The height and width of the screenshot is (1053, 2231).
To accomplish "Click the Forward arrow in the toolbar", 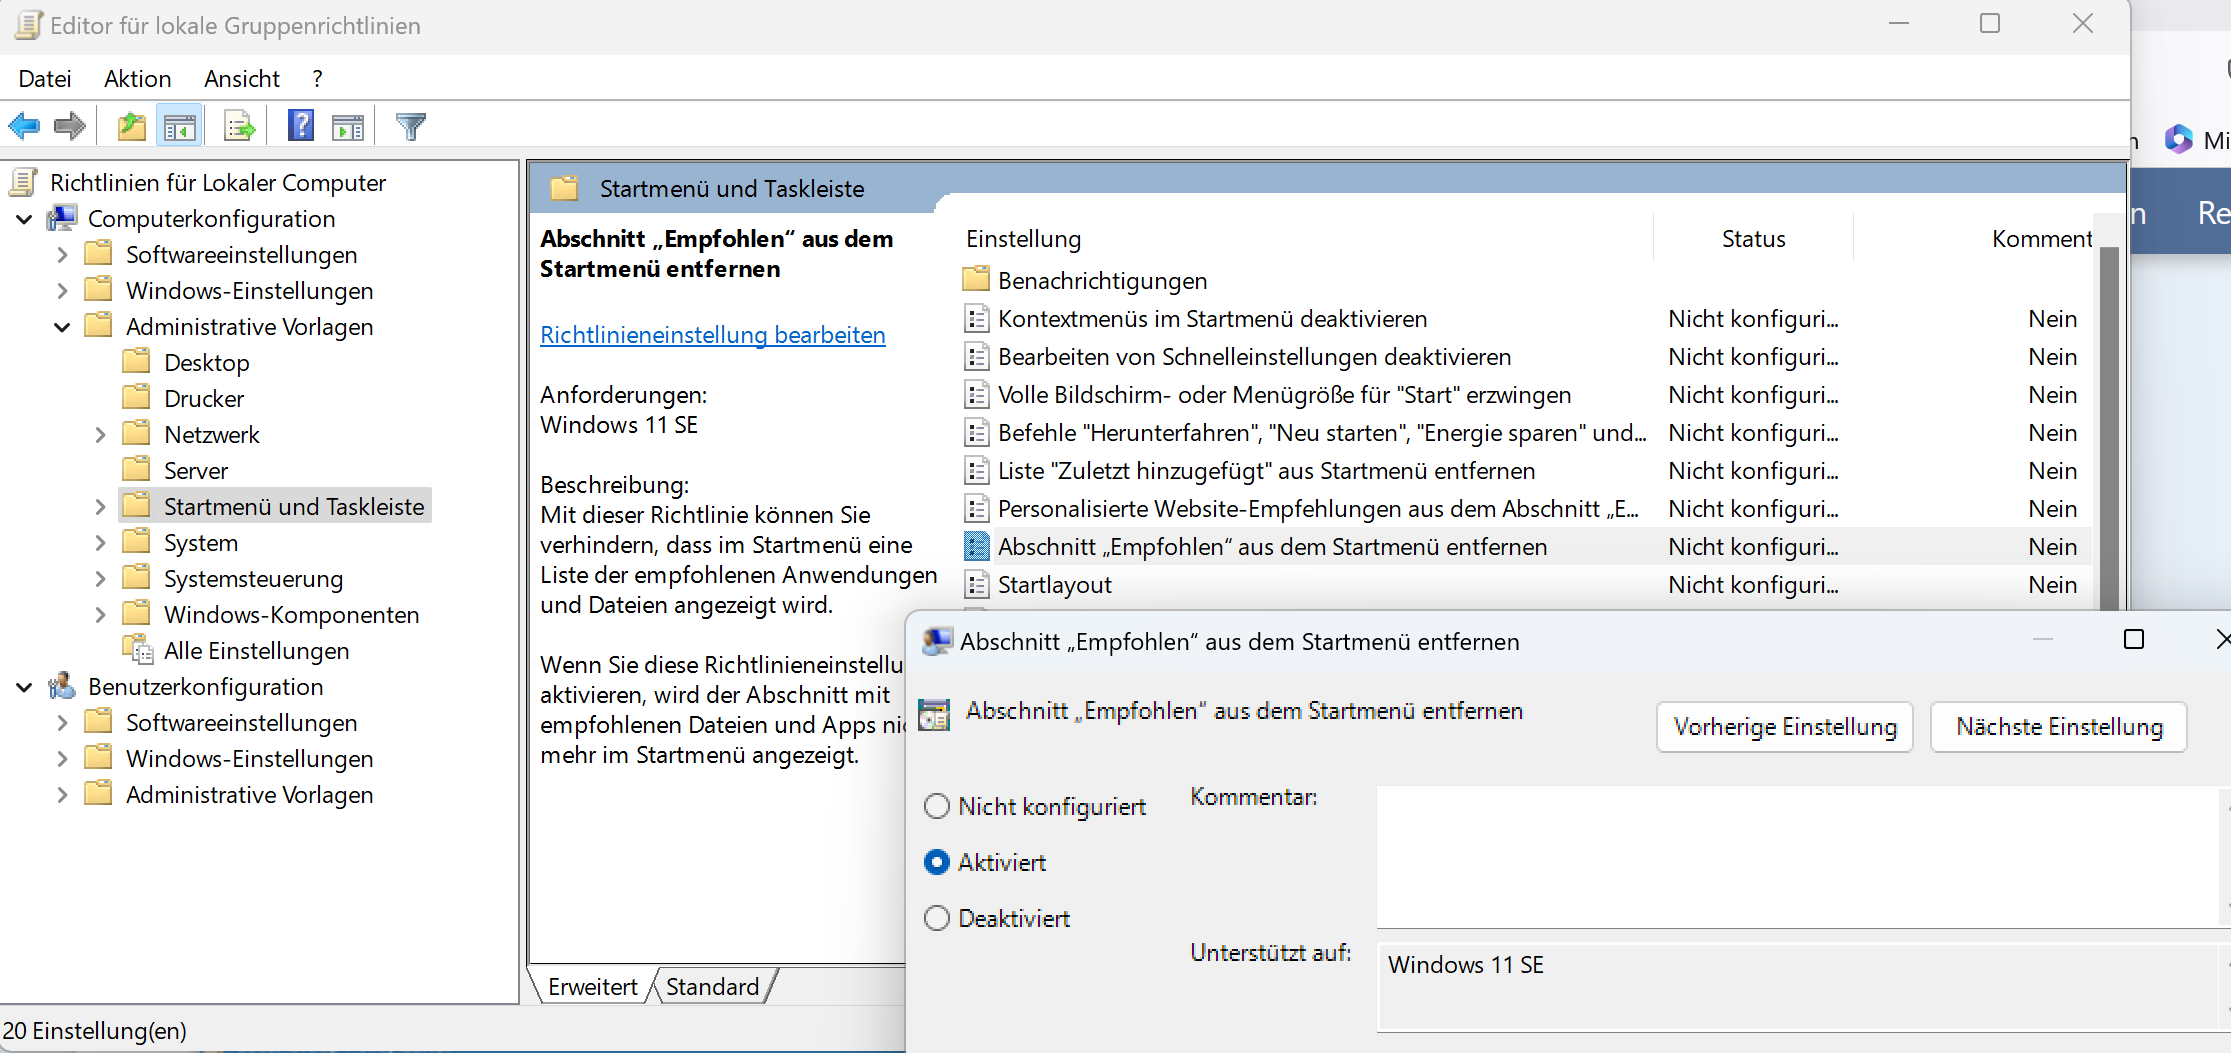I will [x=69, y=127].
